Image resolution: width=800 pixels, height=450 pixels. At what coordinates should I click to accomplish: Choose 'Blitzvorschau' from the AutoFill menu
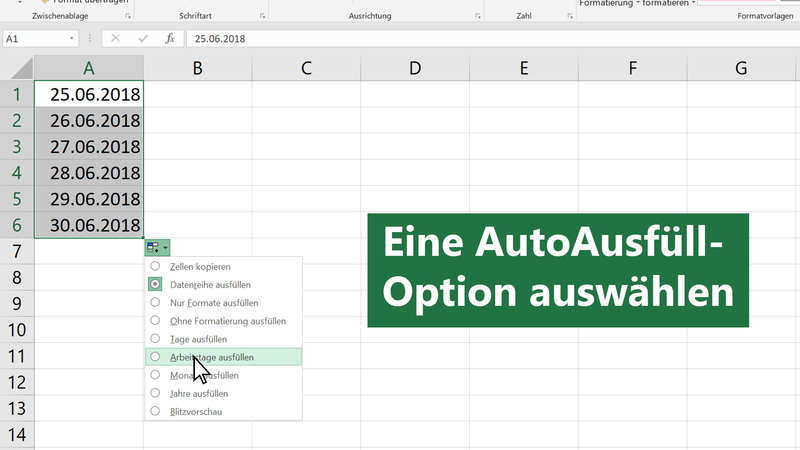[x=197, y=411]
